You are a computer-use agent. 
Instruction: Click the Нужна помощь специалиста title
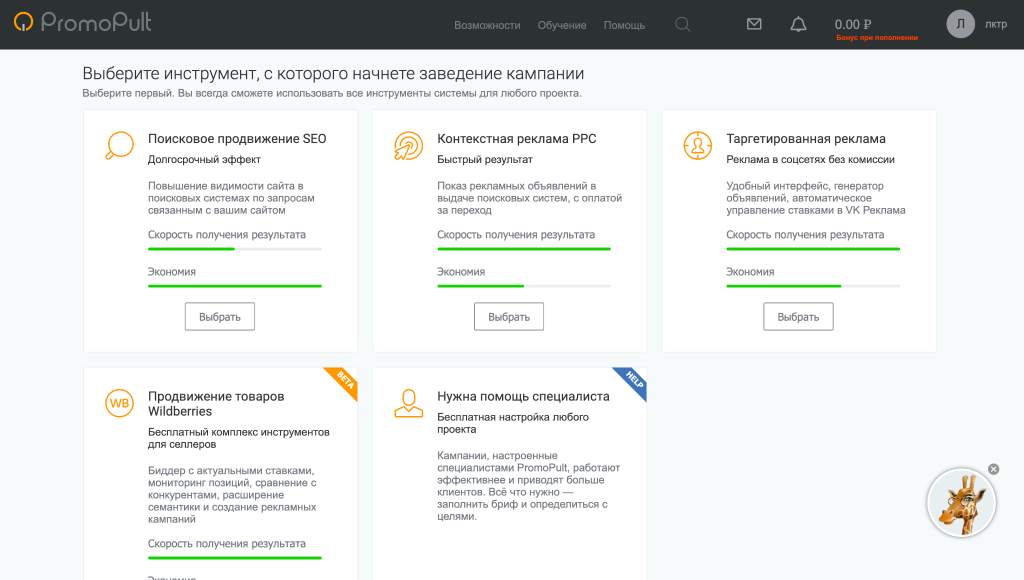[523, 396]
